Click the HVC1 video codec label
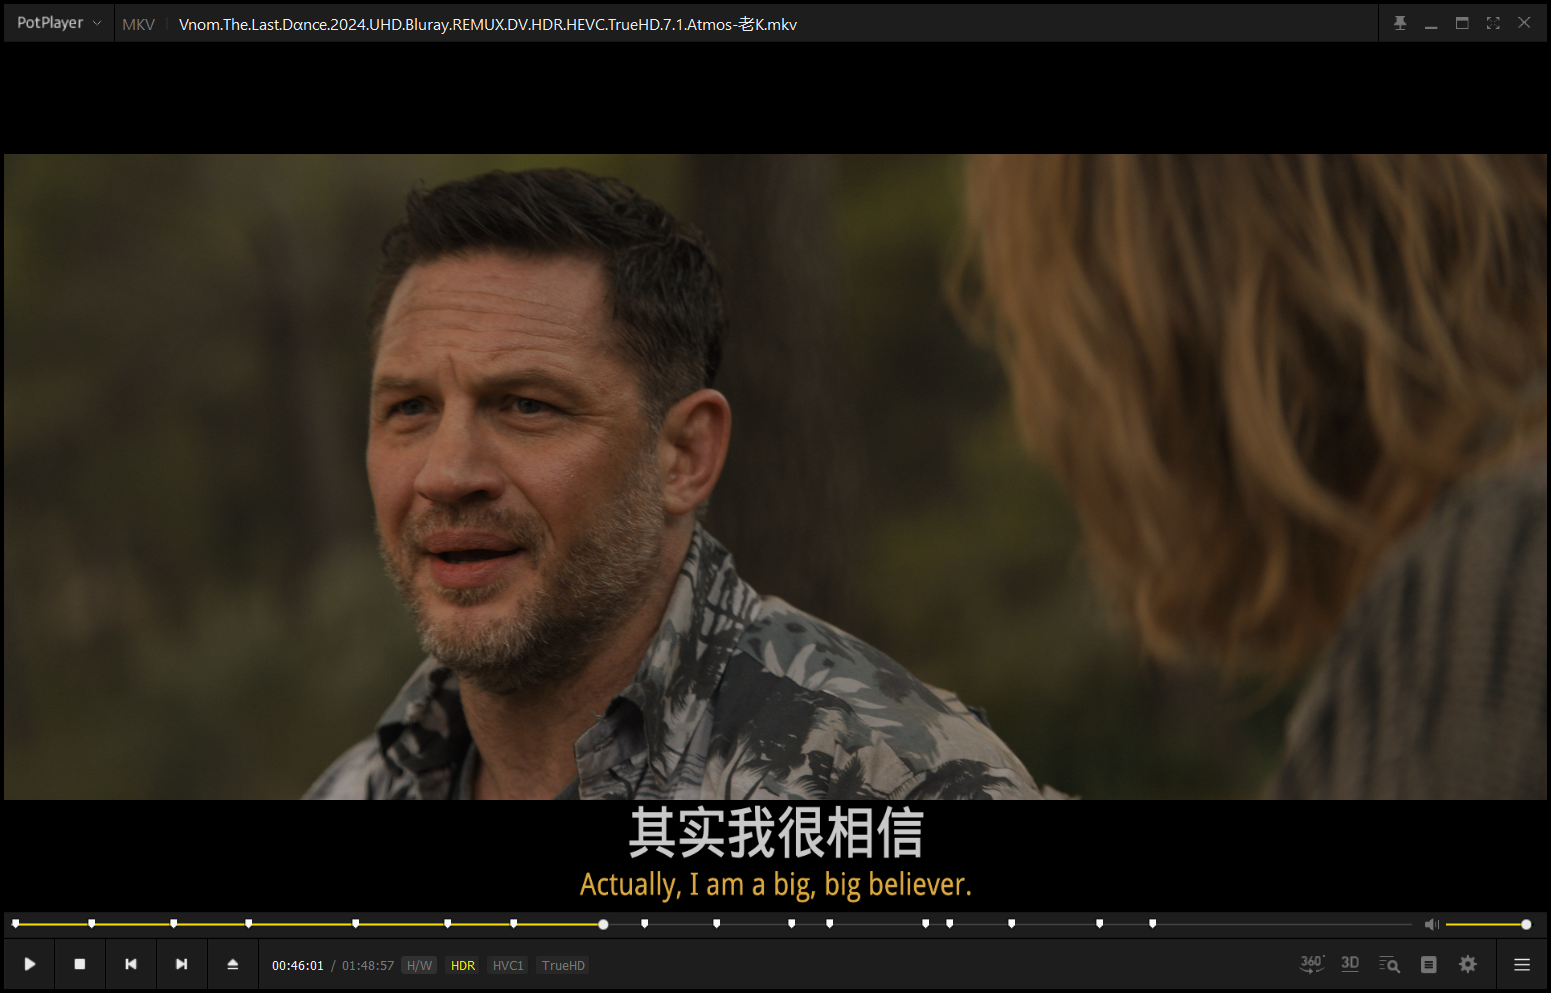Image resolution: width=1551 pixels, height=993 pixels. (x=508, y=966)
